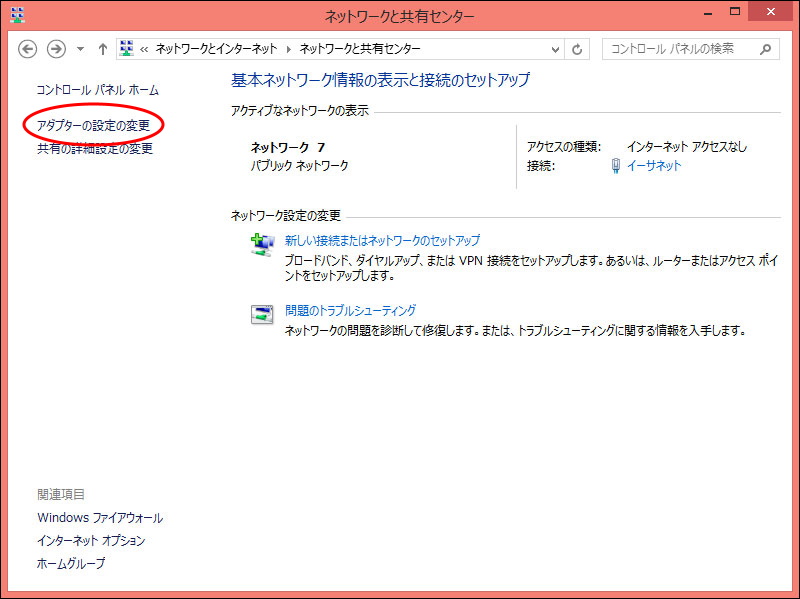The width and height of the screenshot is (800, 599).
Task: Click the ネットワーク 7 network name
Action: pyautogui.click(x=288, y=147)
